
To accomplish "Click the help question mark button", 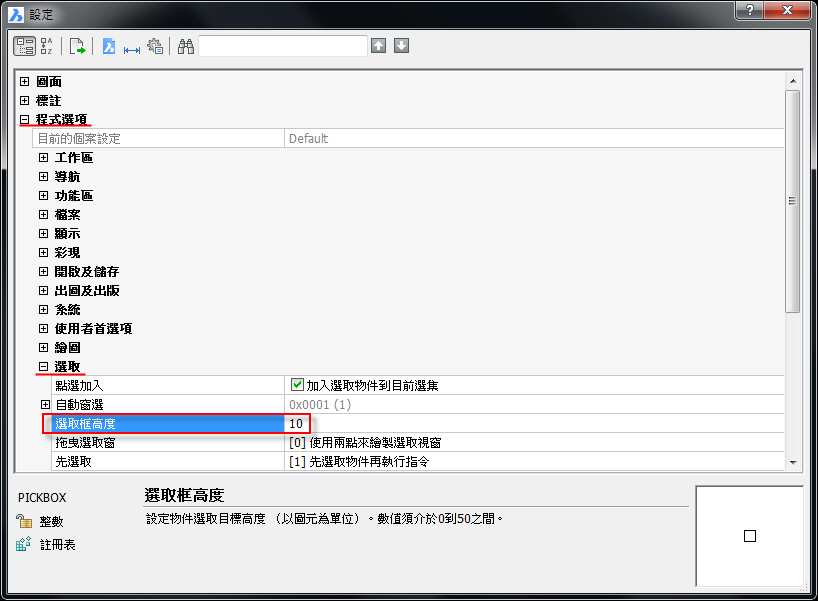I will point(749,10).
